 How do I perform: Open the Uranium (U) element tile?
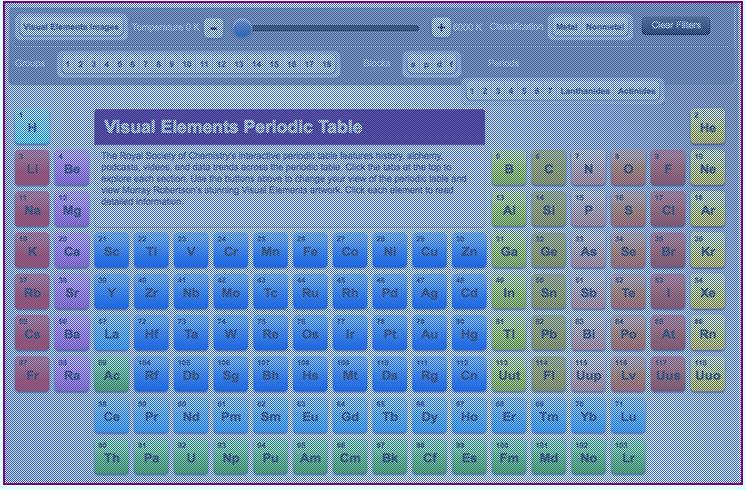click(191, 458)
